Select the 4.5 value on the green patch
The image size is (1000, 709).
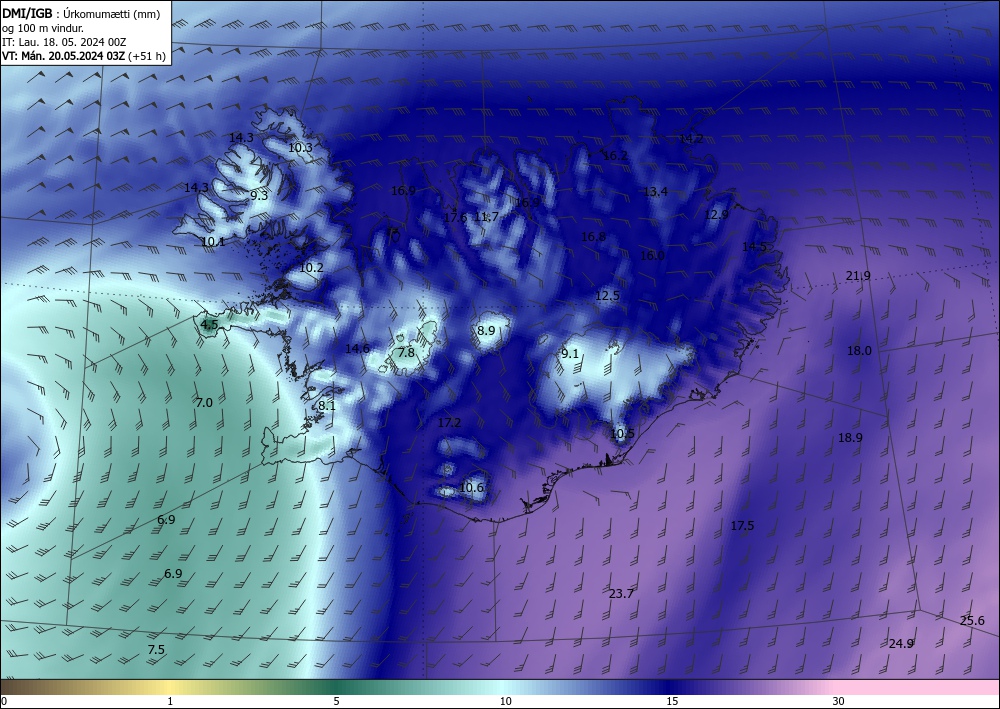pyautogui.click(x=209, y=325)
